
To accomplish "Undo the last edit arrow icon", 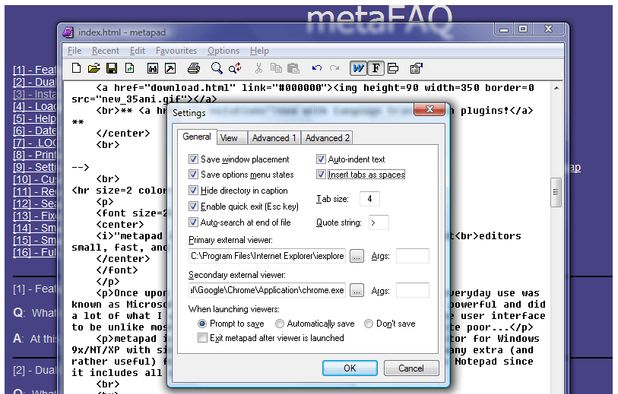I will pos(316,69).
